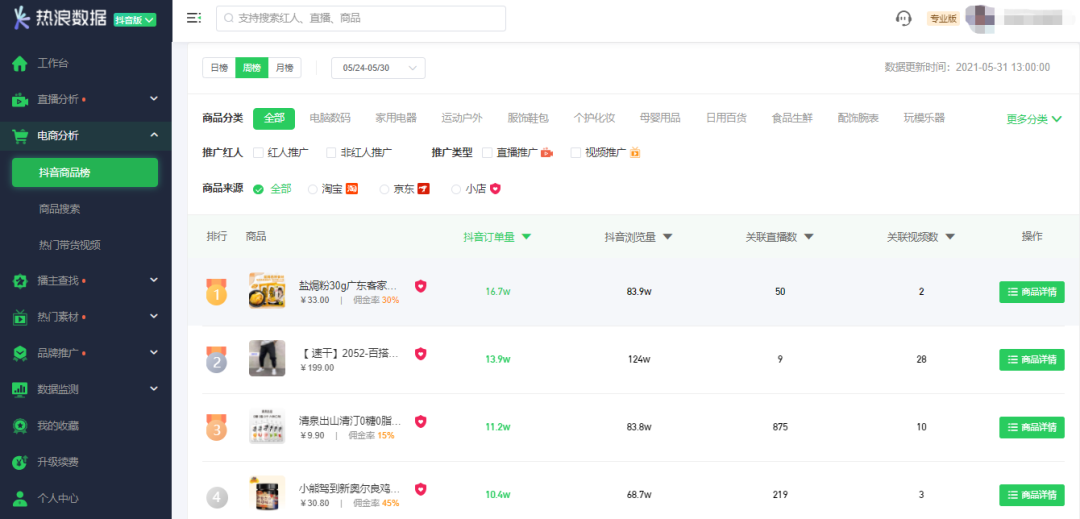Click shield icon beside 盐焗粉30g product
The image size is (1080, 519).
(x=421, y=286)
